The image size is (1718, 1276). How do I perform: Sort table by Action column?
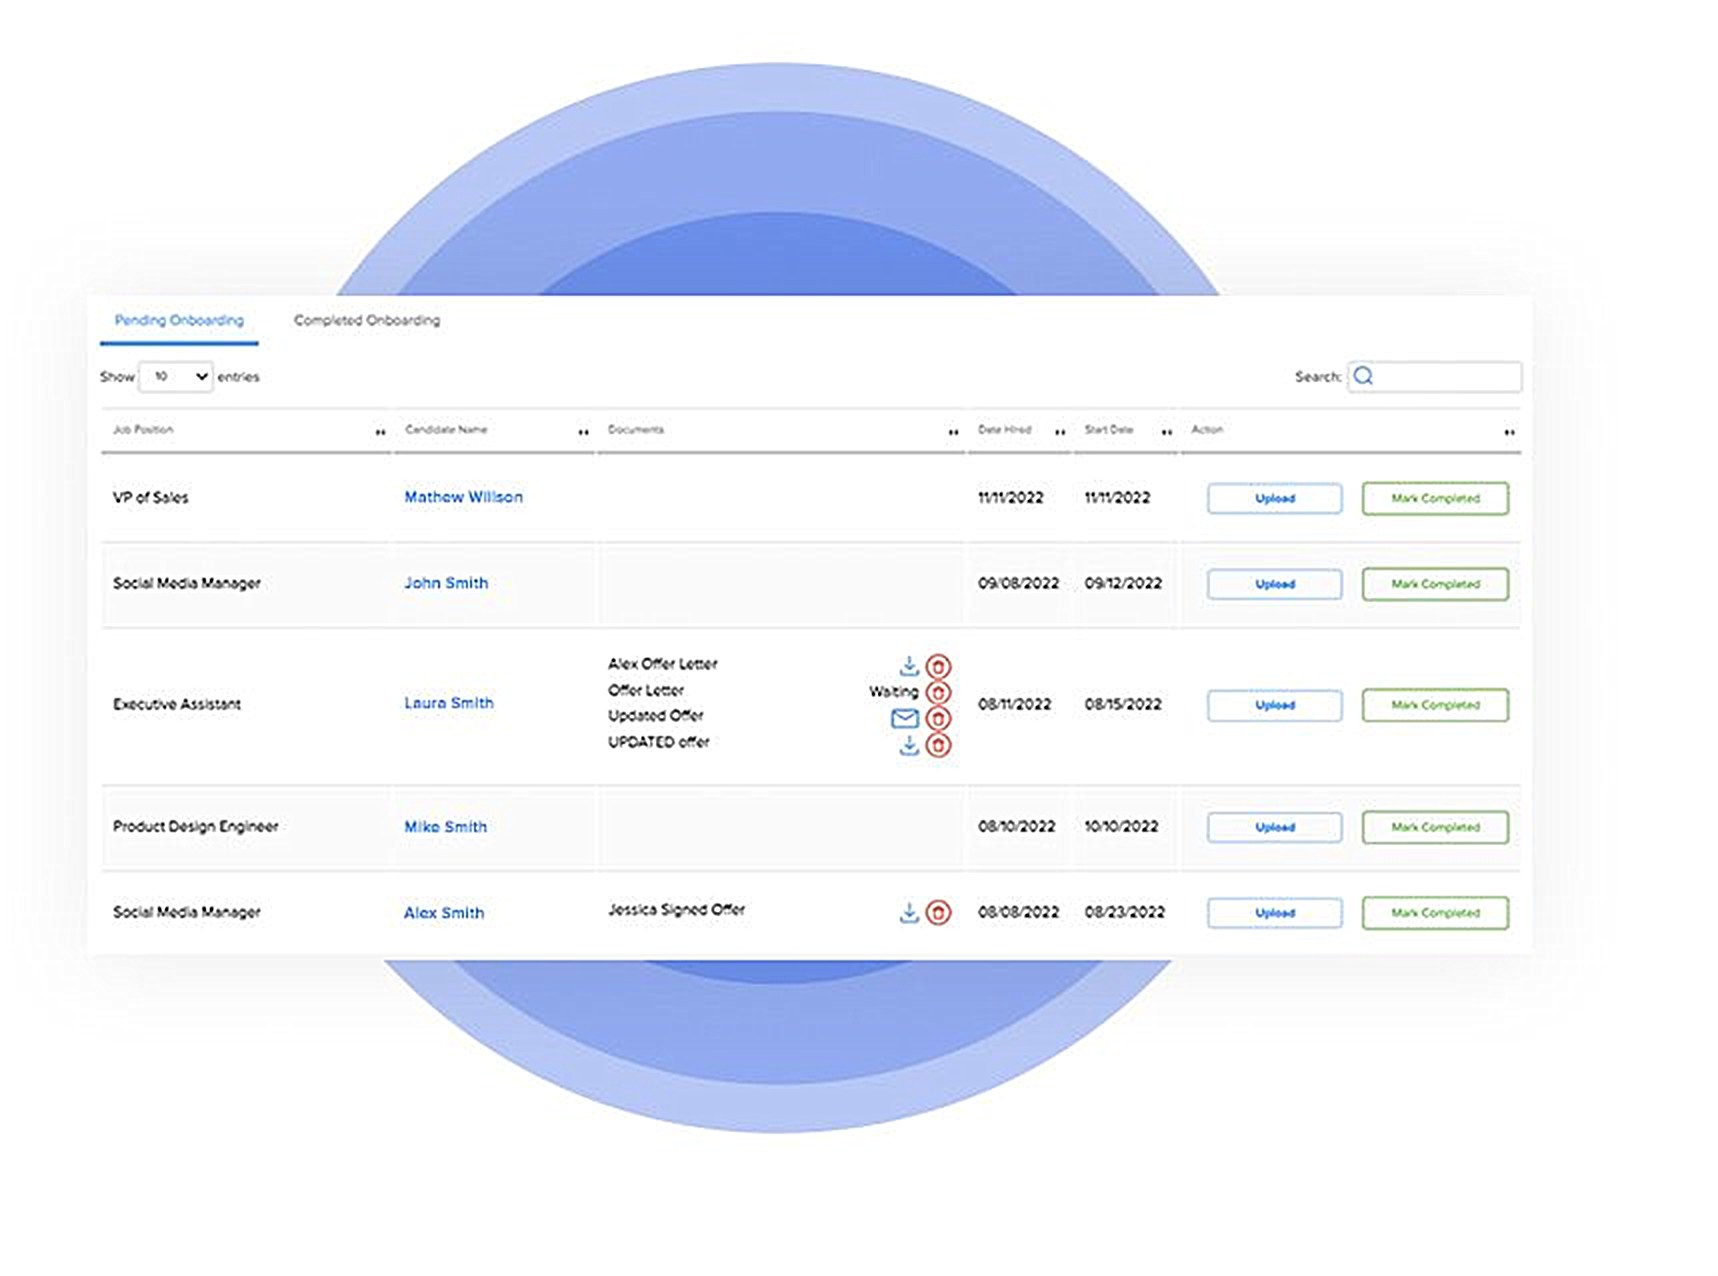pyautogui.click(x=1509, y=432)
